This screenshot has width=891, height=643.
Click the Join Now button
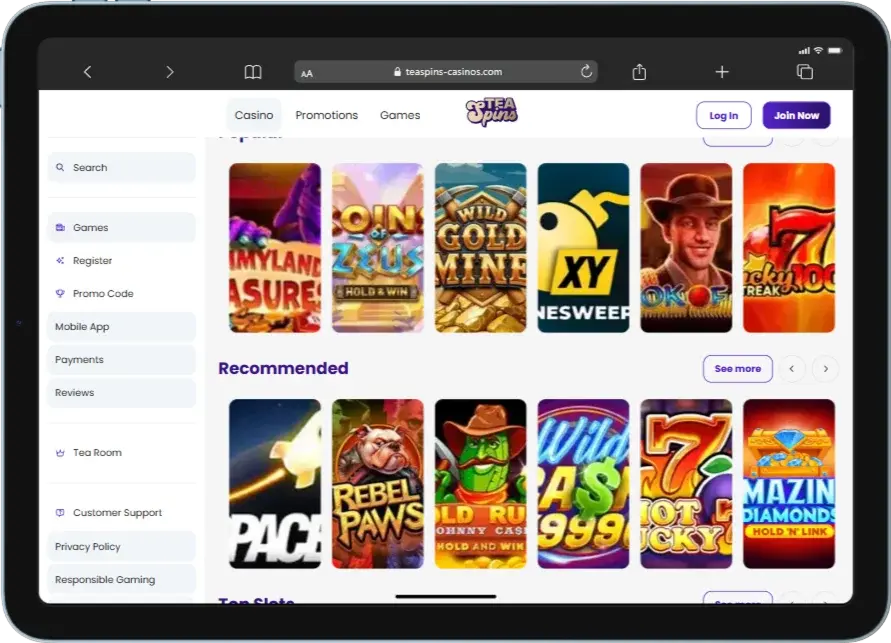[x=796, y=115]
